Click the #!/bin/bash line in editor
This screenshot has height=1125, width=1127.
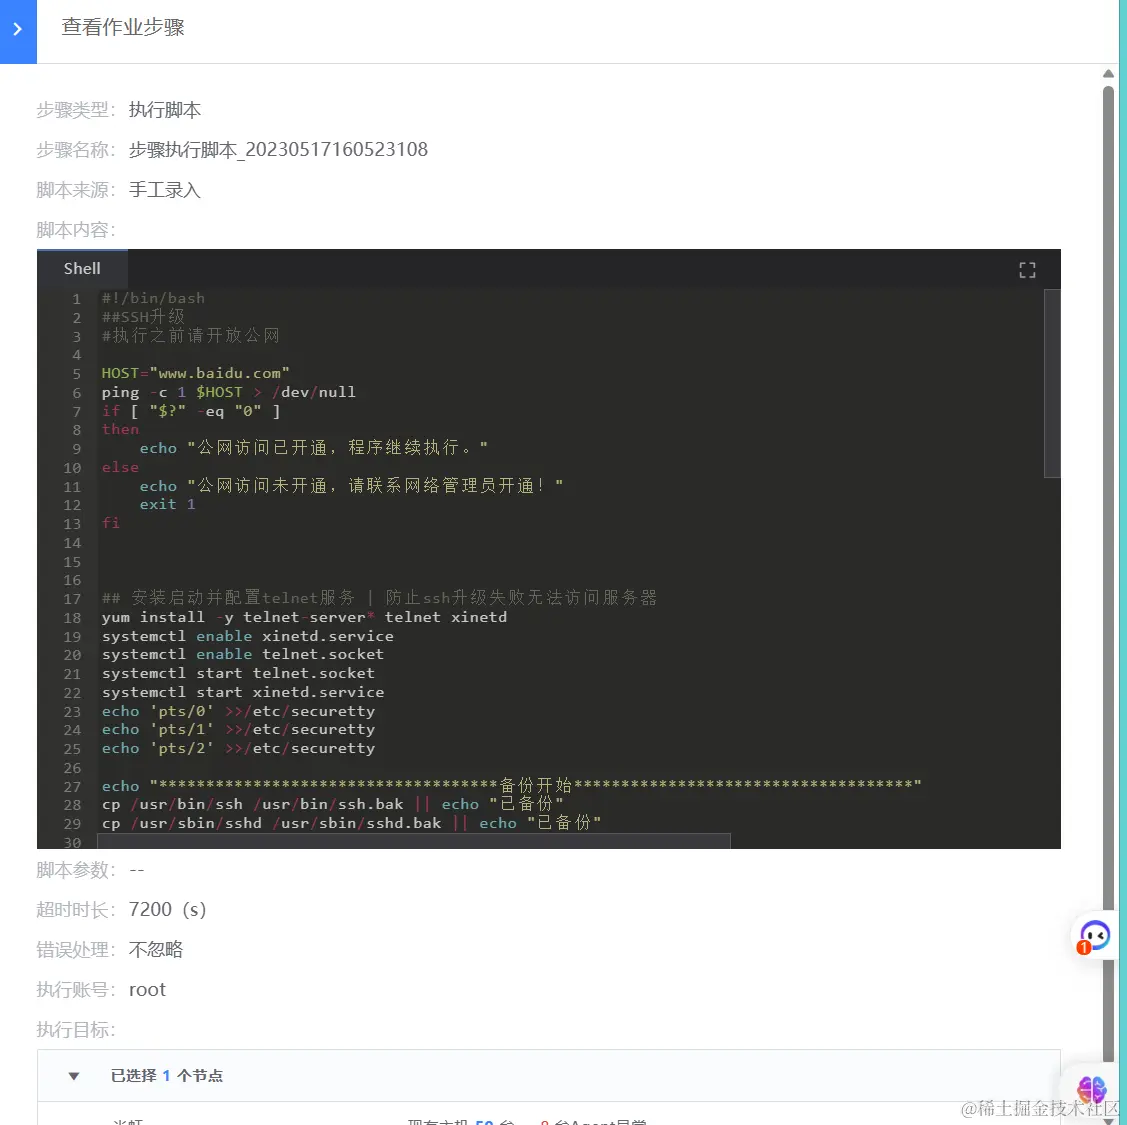(x=153, y=298)
